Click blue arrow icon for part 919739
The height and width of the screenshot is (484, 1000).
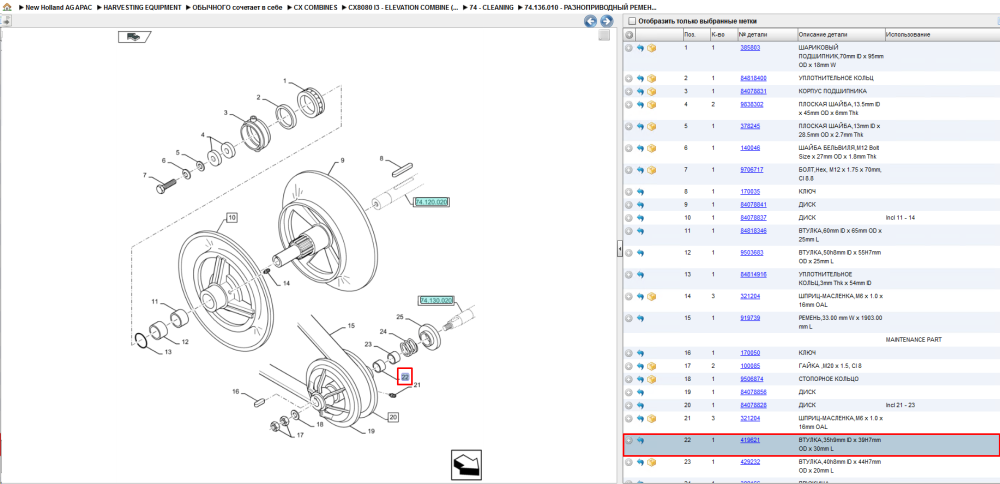coord(640,318)
